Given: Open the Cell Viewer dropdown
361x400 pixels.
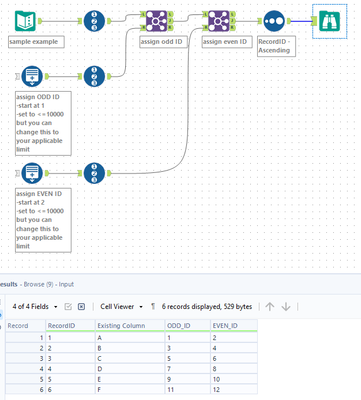Looking at the screenshot, I should coord(122,307).
